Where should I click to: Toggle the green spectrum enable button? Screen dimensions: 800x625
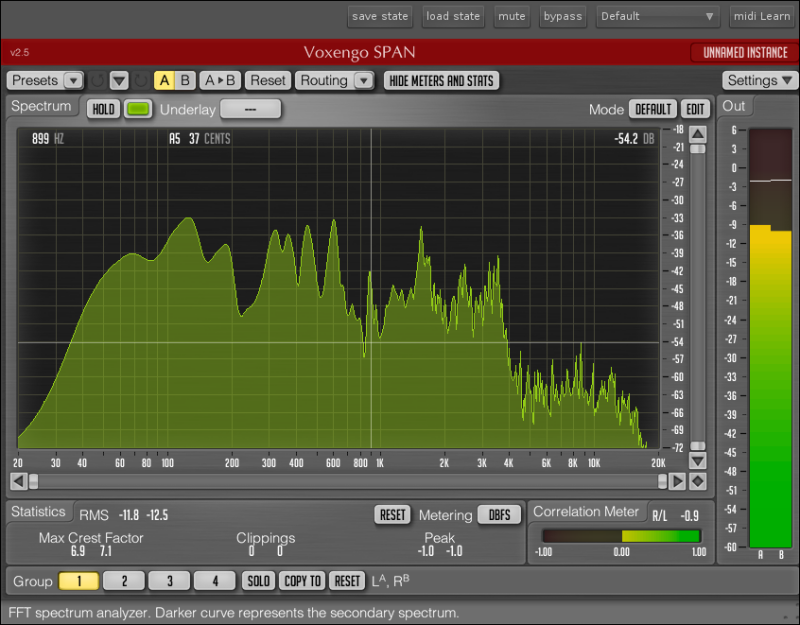coord(138,109)
